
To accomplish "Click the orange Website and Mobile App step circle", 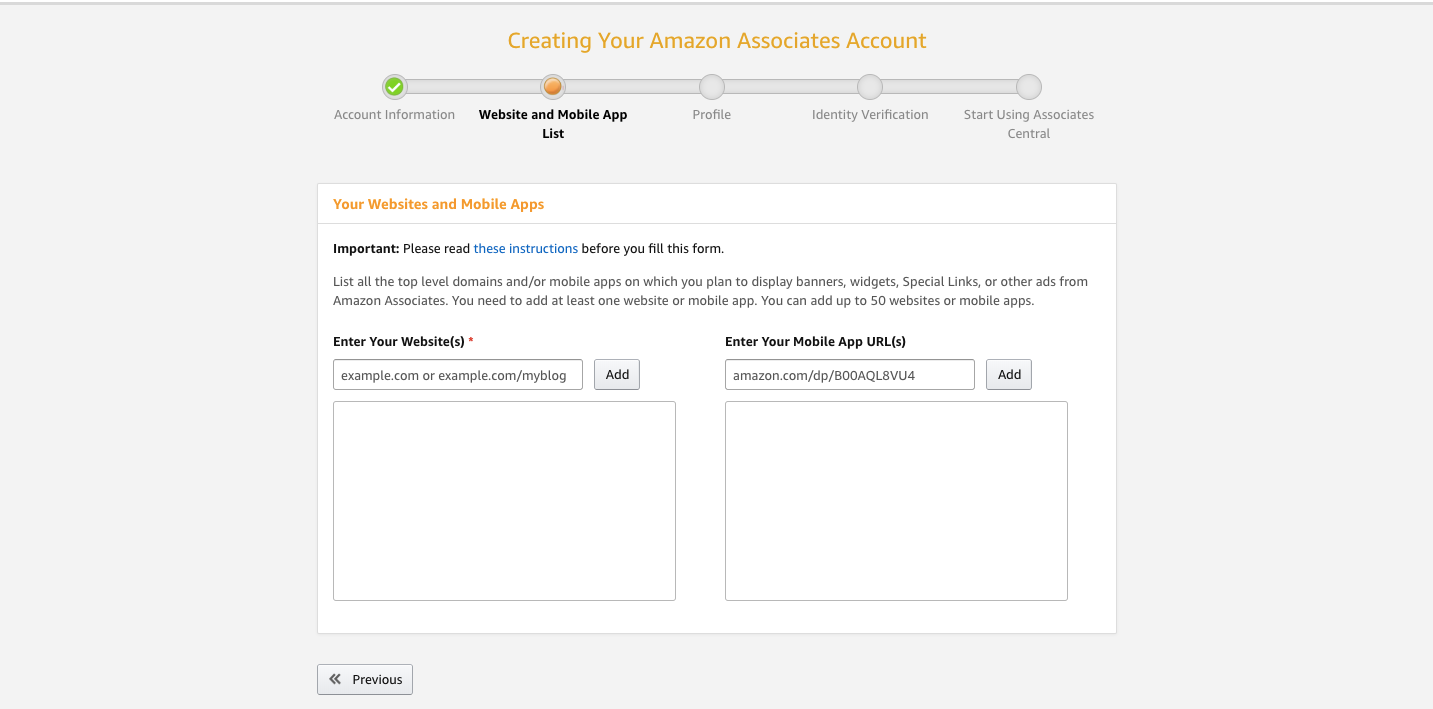I will pyautogui.click(x=553, y=87).
